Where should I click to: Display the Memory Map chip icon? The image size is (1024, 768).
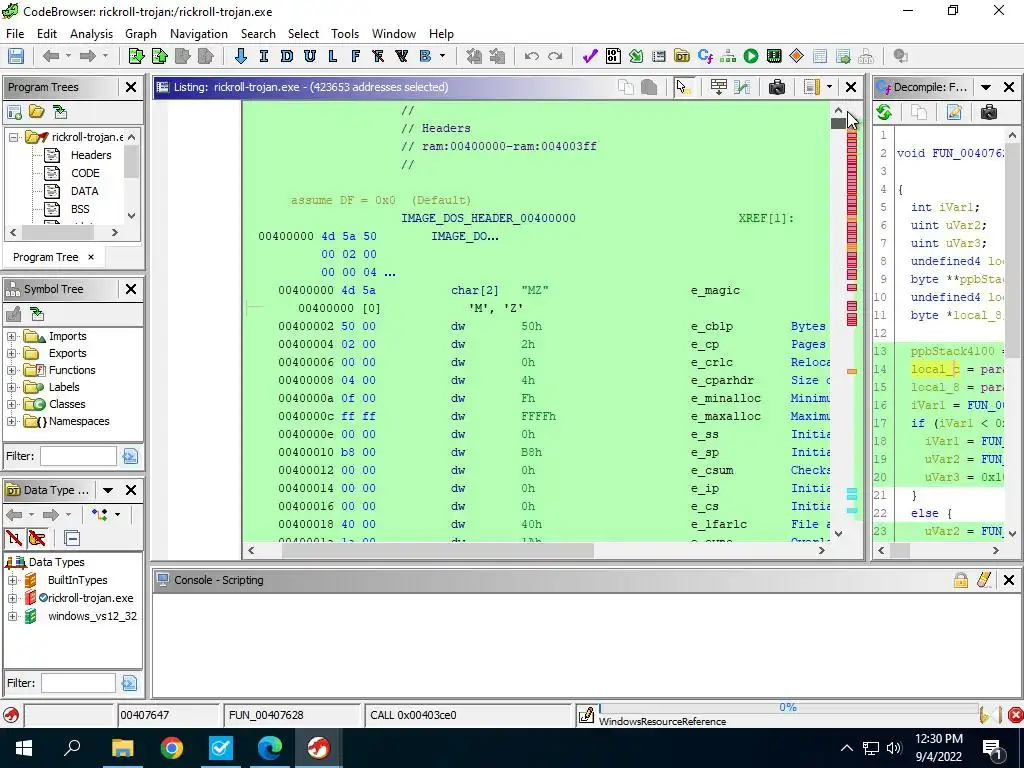(x=774, y=56)
